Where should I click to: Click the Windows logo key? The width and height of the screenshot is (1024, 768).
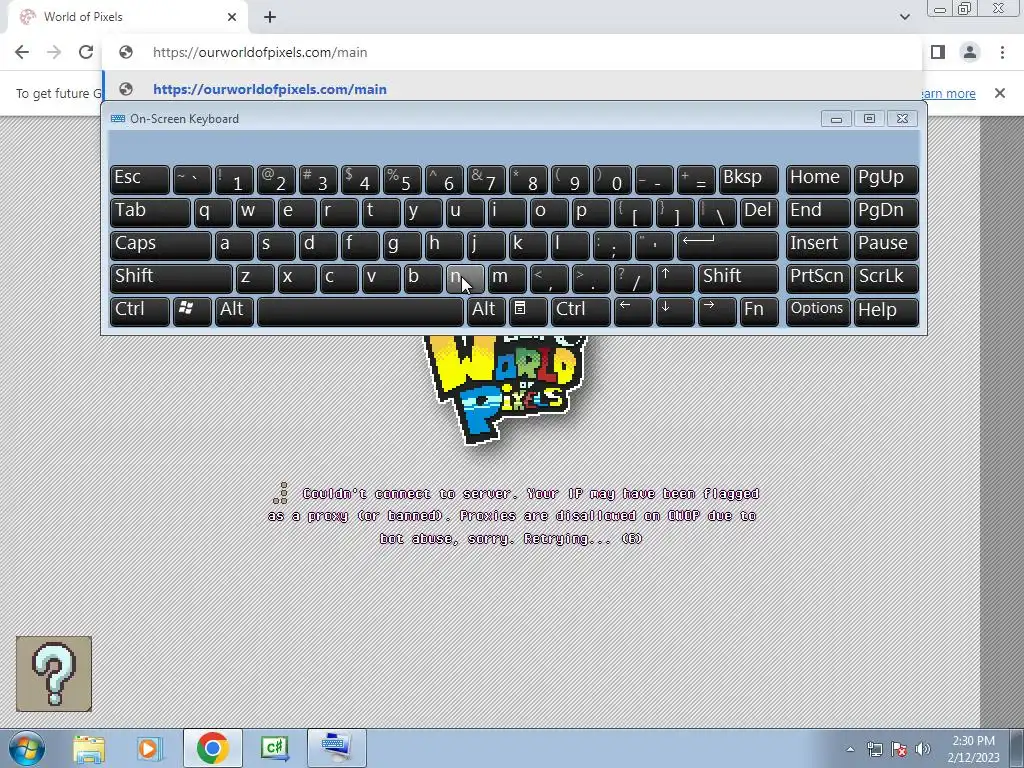pyautogui.click(x=191, y=312)
